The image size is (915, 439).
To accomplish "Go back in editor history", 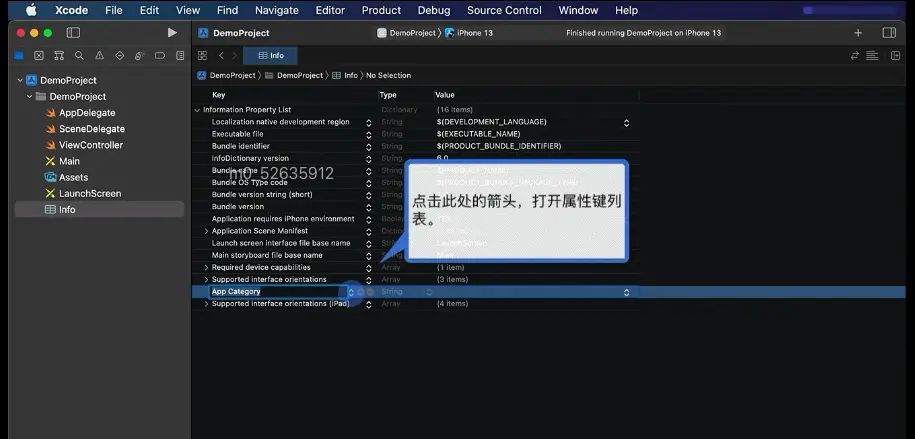I will [221, 55].
